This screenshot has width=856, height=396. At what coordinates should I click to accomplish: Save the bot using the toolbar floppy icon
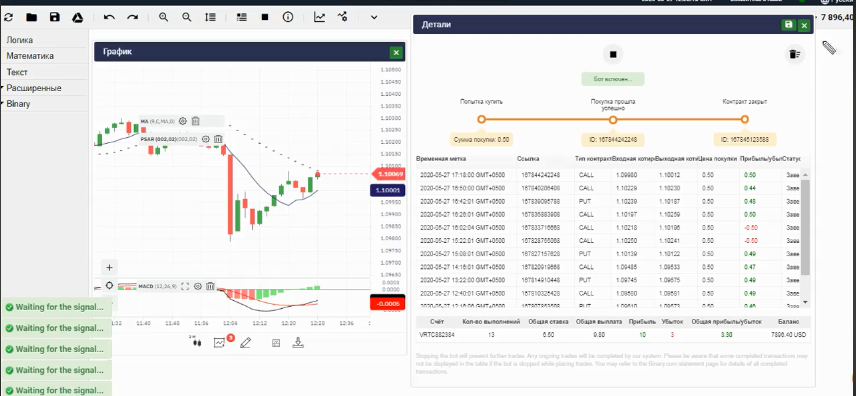click(x=55, y=17)
